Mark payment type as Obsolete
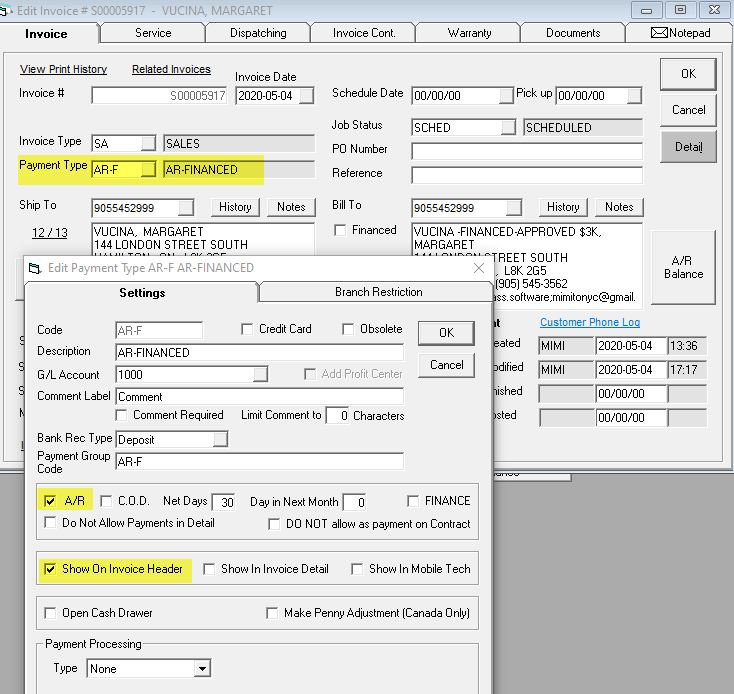Screen dimensions: 734x694 click(x=348, y=329)
